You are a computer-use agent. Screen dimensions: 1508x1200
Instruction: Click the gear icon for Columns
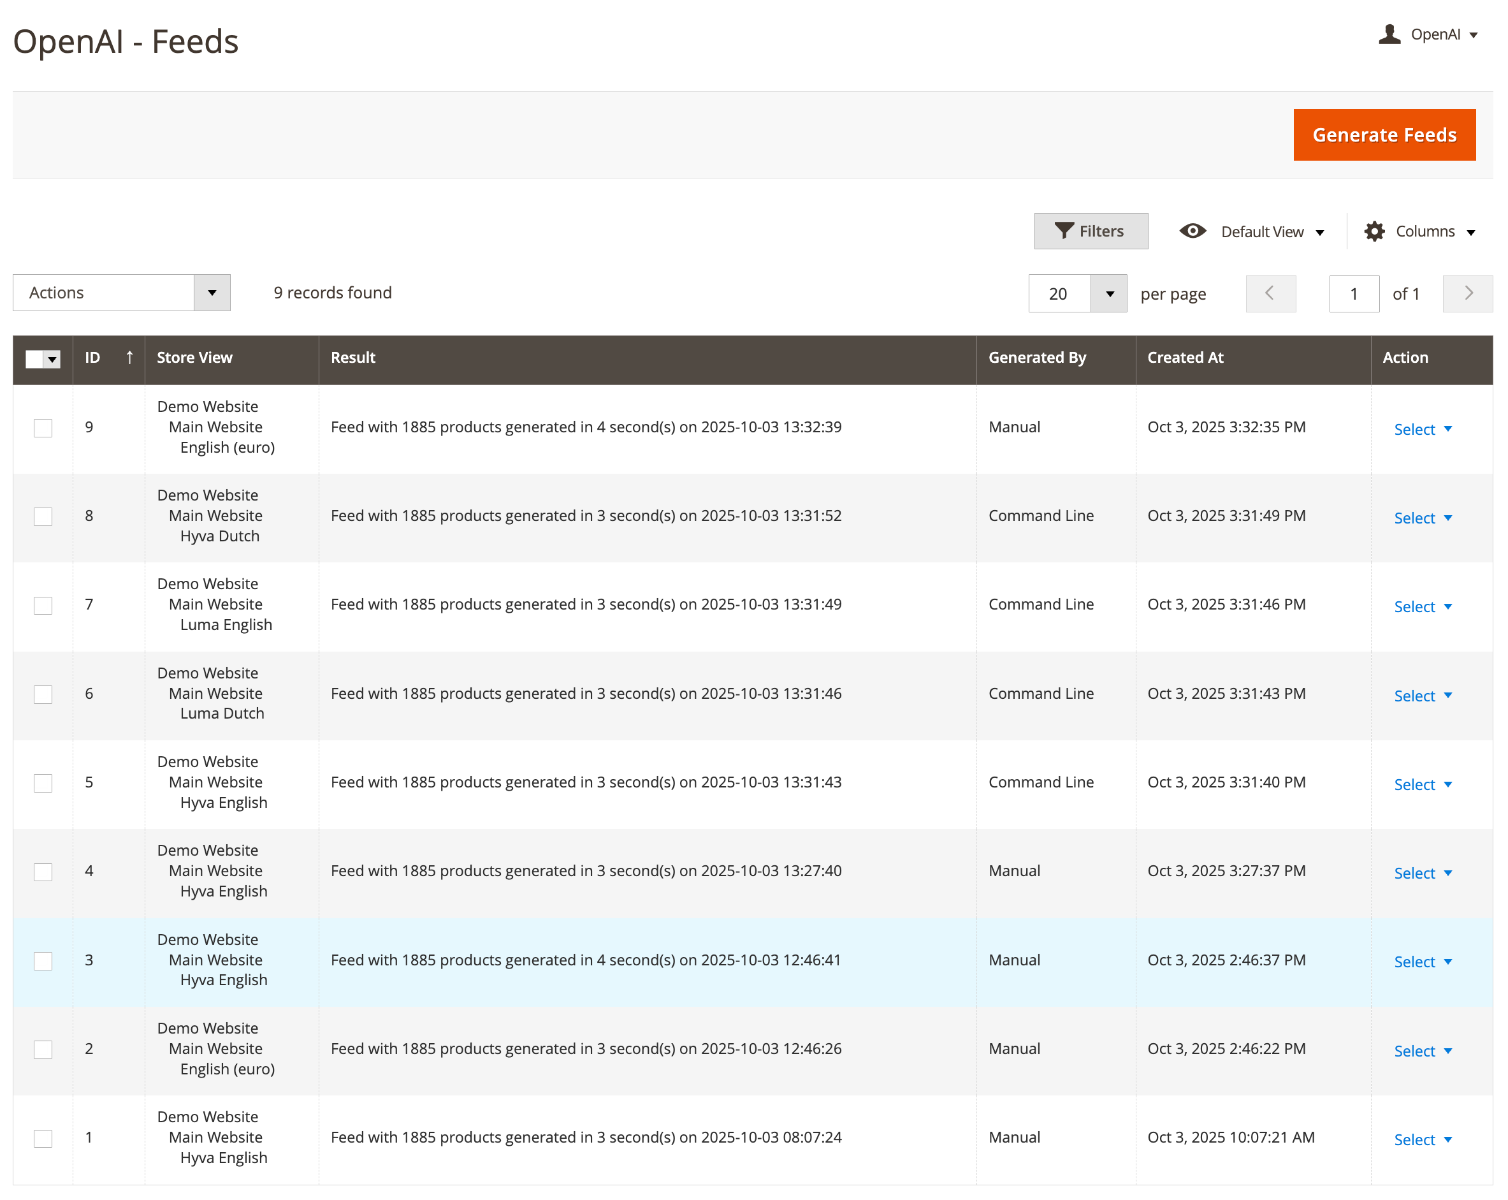click(1375, 231)
